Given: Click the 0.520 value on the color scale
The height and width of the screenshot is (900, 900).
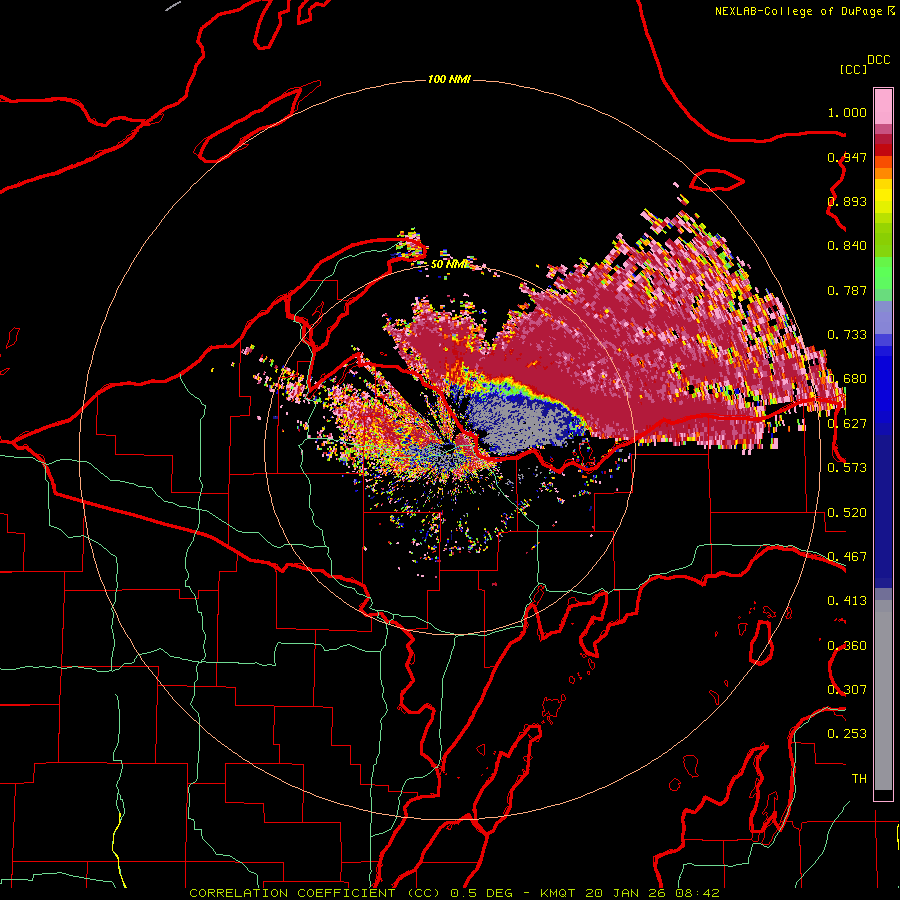Looking at the screenshot, I should [847, 513].
